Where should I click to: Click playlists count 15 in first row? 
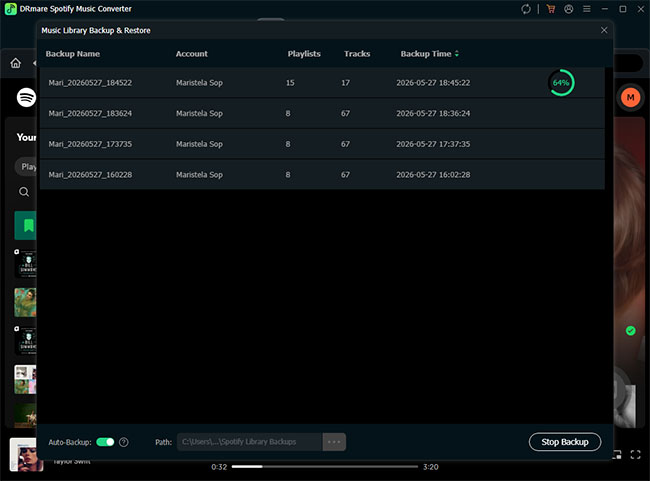[x=290, y=83]
